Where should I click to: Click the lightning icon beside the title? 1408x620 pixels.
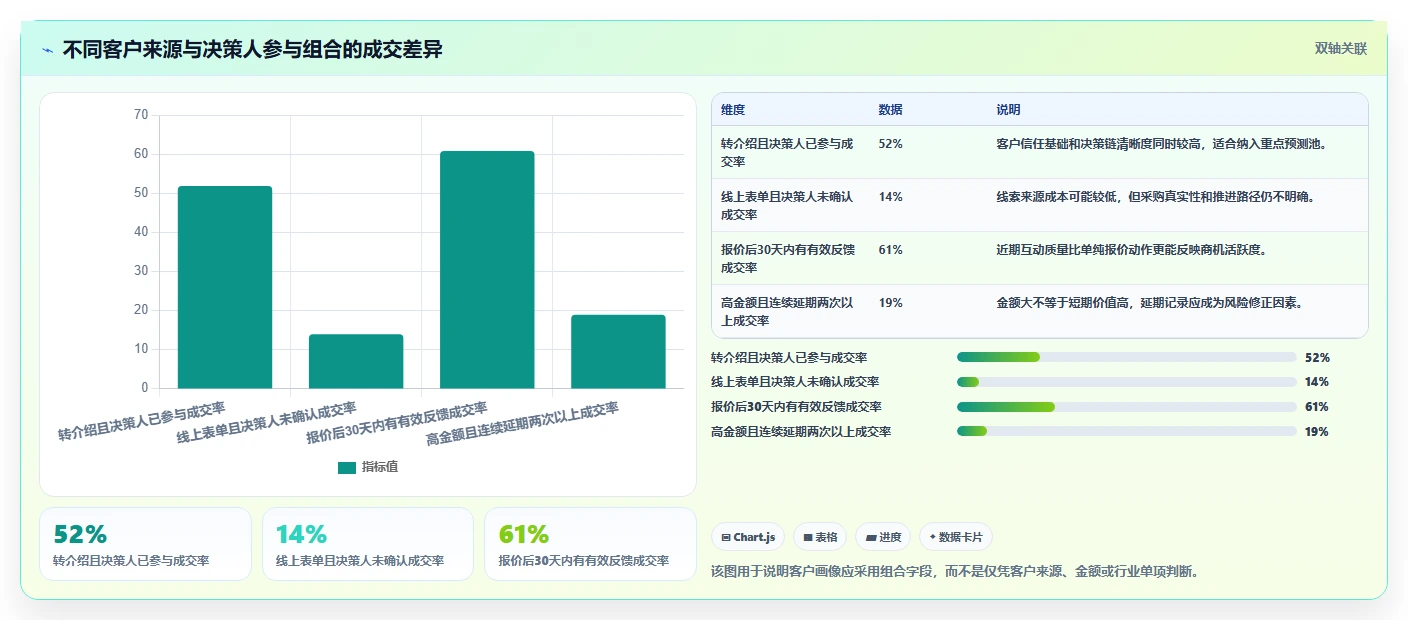click(x=47, y=50)
